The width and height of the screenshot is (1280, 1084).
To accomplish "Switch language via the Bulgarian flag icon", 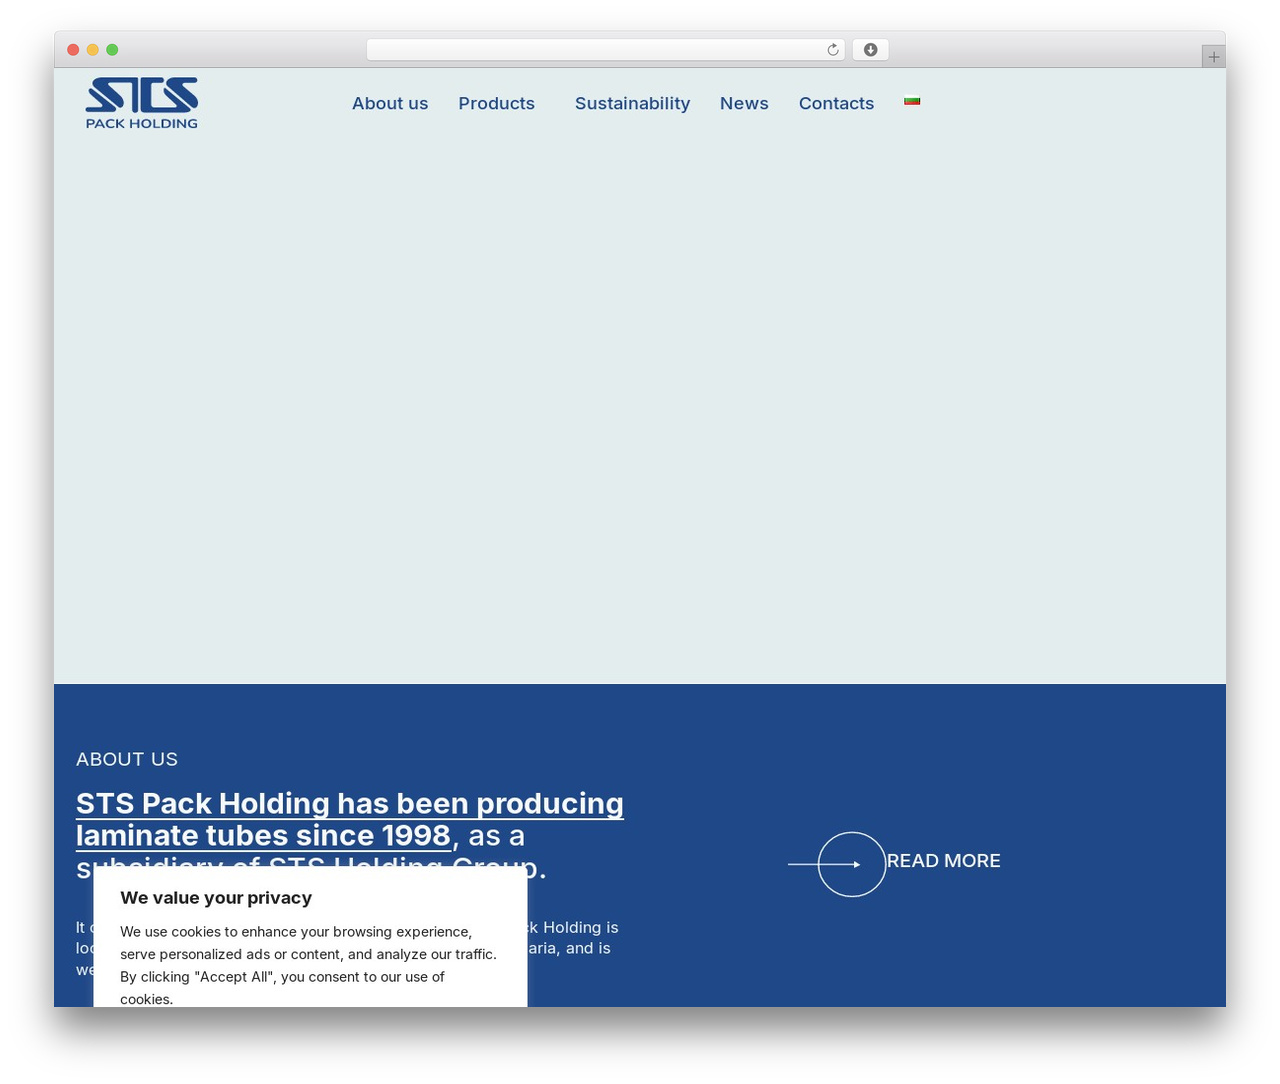I will 912,101.
